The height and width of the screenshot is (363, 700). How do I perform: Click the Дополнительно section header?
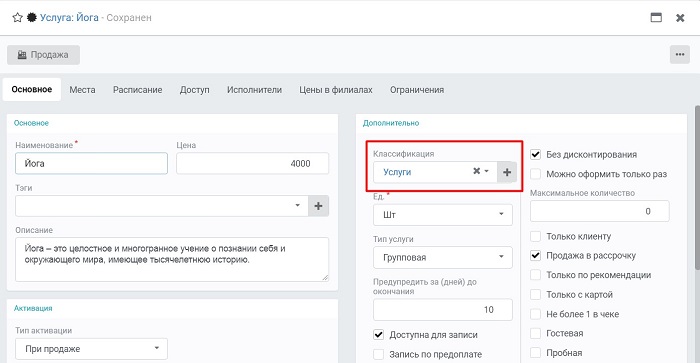(391, 123)
